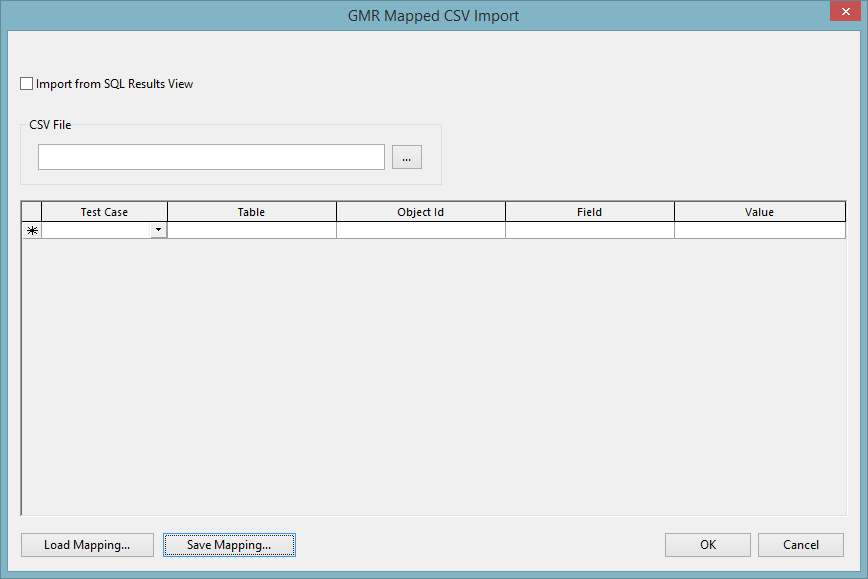The height and width of the screenshot is (579, 868).
Task: Click the red close icon on the title bar
Action: click(x=846, y=11)
